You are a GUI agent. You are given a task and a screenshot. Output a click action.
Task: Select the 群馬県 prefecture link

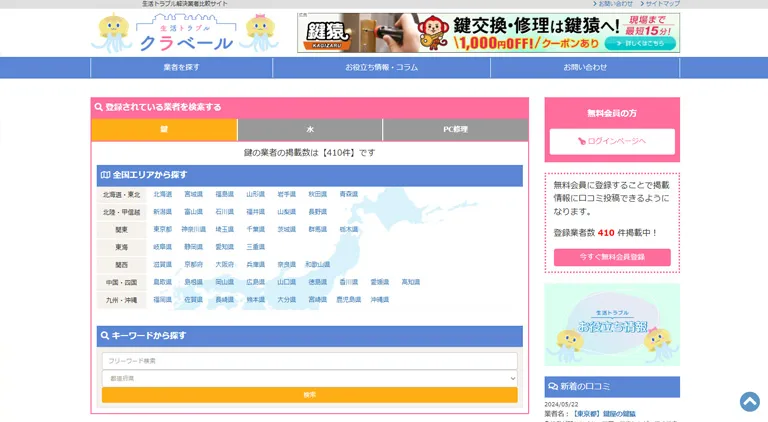317,229
